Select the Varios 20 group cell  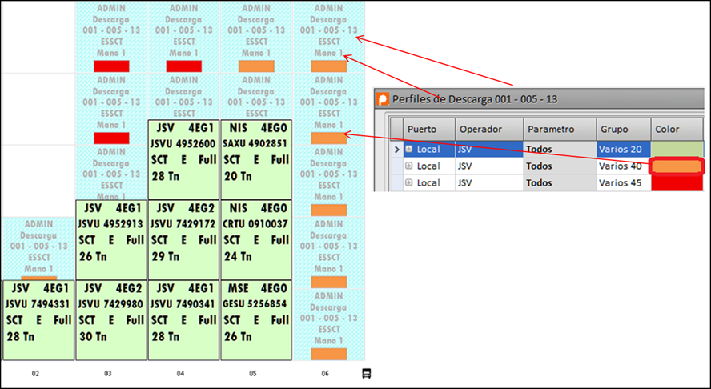[x=623, y=149]
